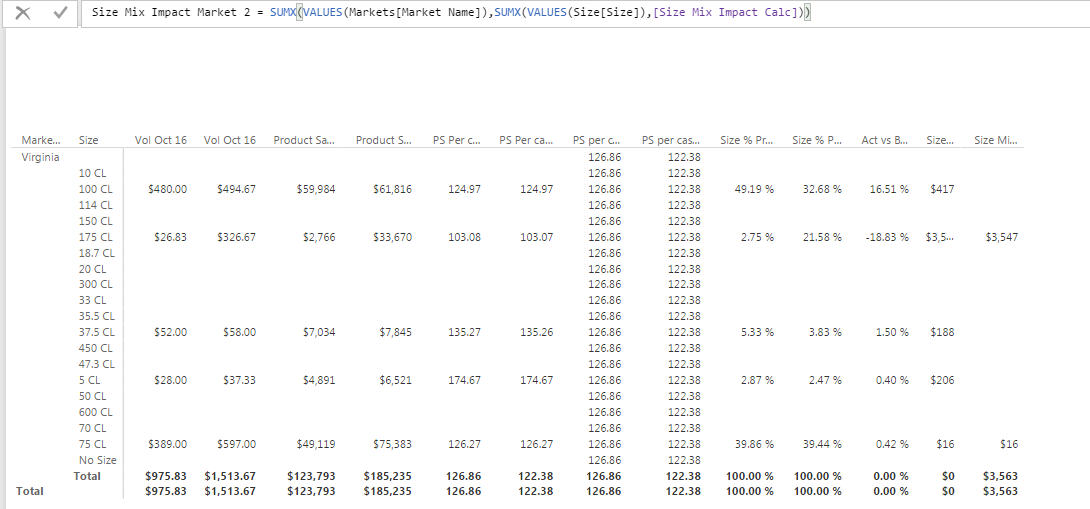1090x509 pixels.
Task: Select the 37.5 CL size row
Action: [x=97, y=332]
